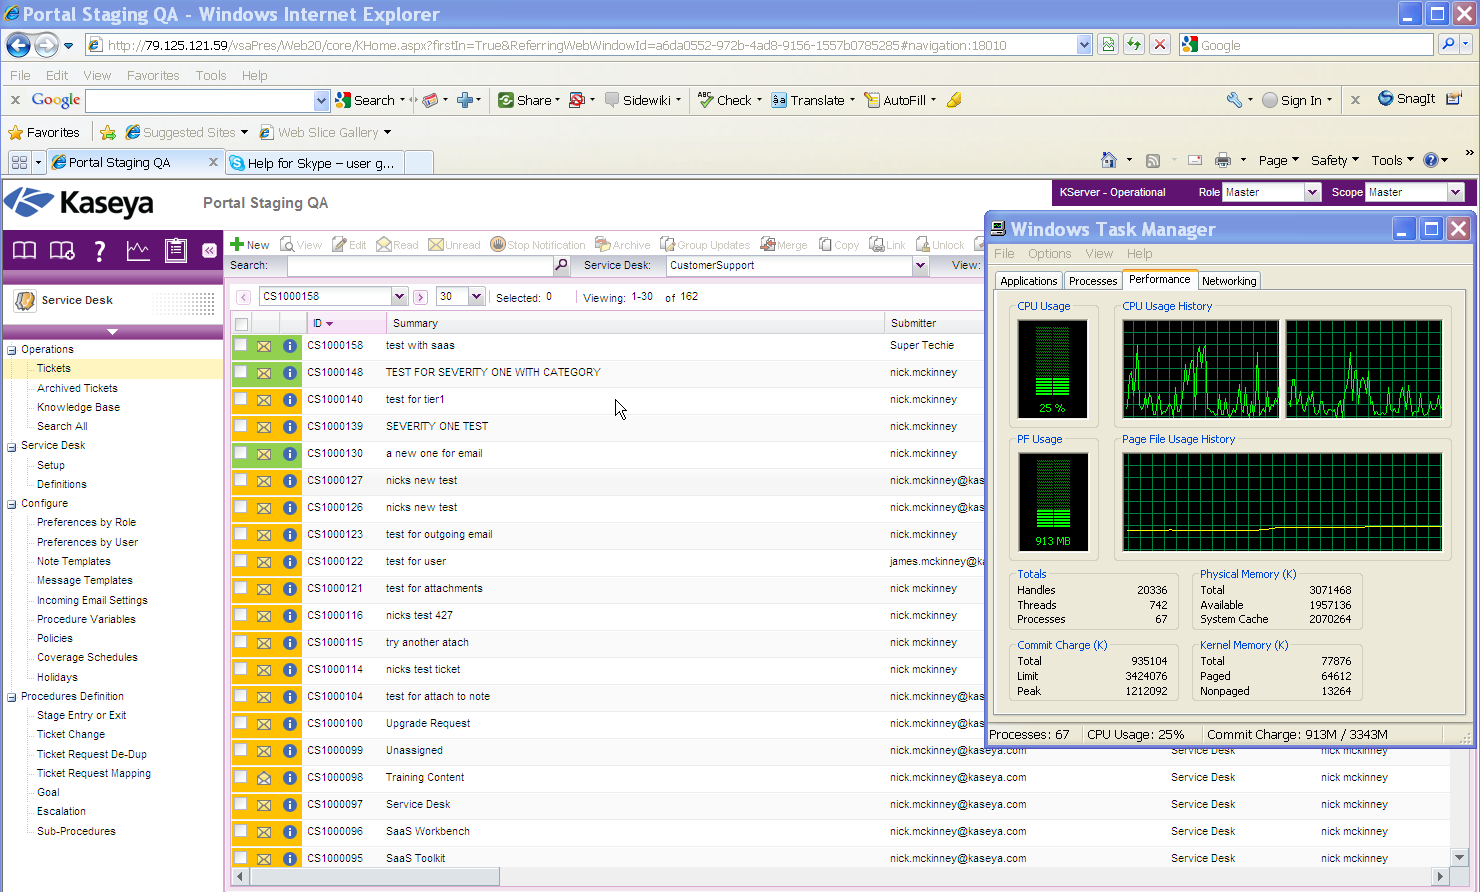The width and height of the screenshot is (1480, 892).
Task: Collapse the navigation panel with double-arrow icon
Action: coord(209,250)
